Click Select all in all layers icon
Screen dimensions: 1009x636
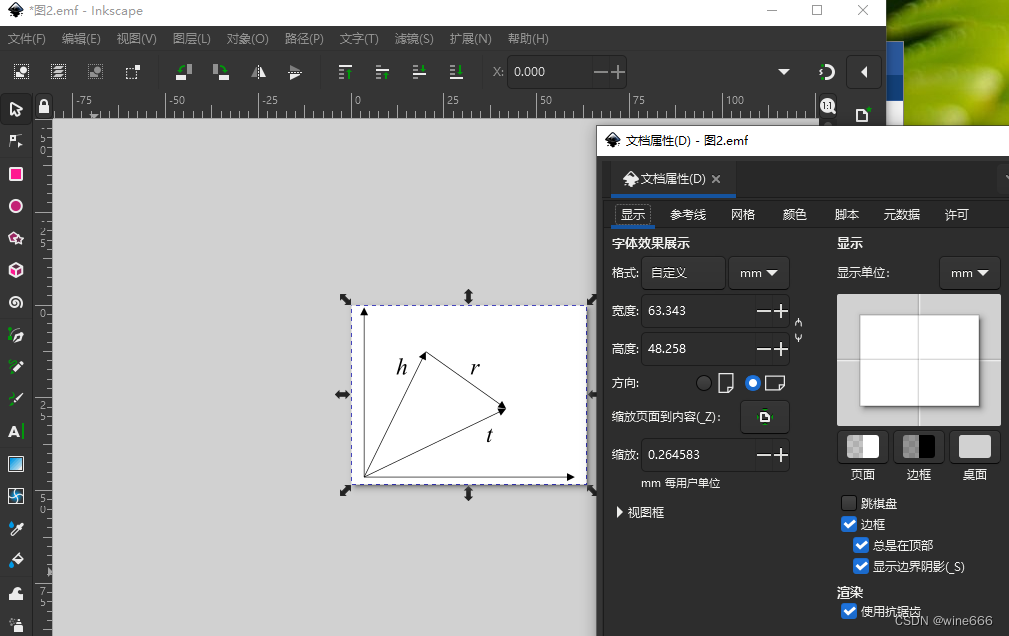59,71
